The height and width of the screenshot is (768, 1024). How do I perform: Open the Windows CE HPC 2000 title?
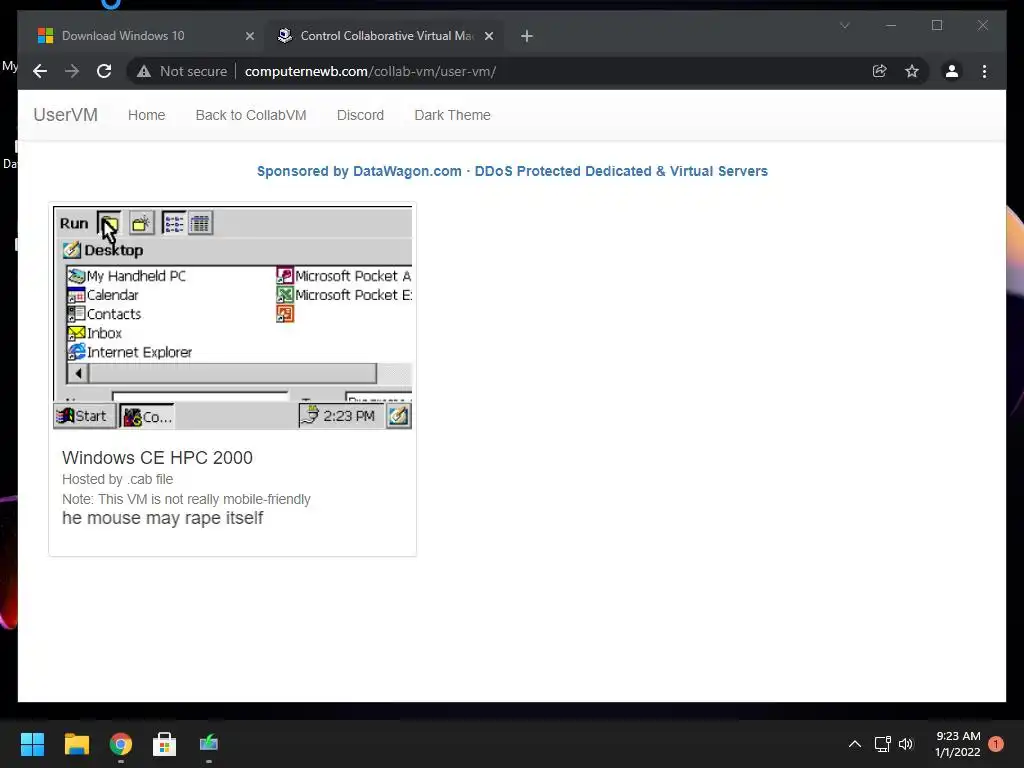pos(157,458)
